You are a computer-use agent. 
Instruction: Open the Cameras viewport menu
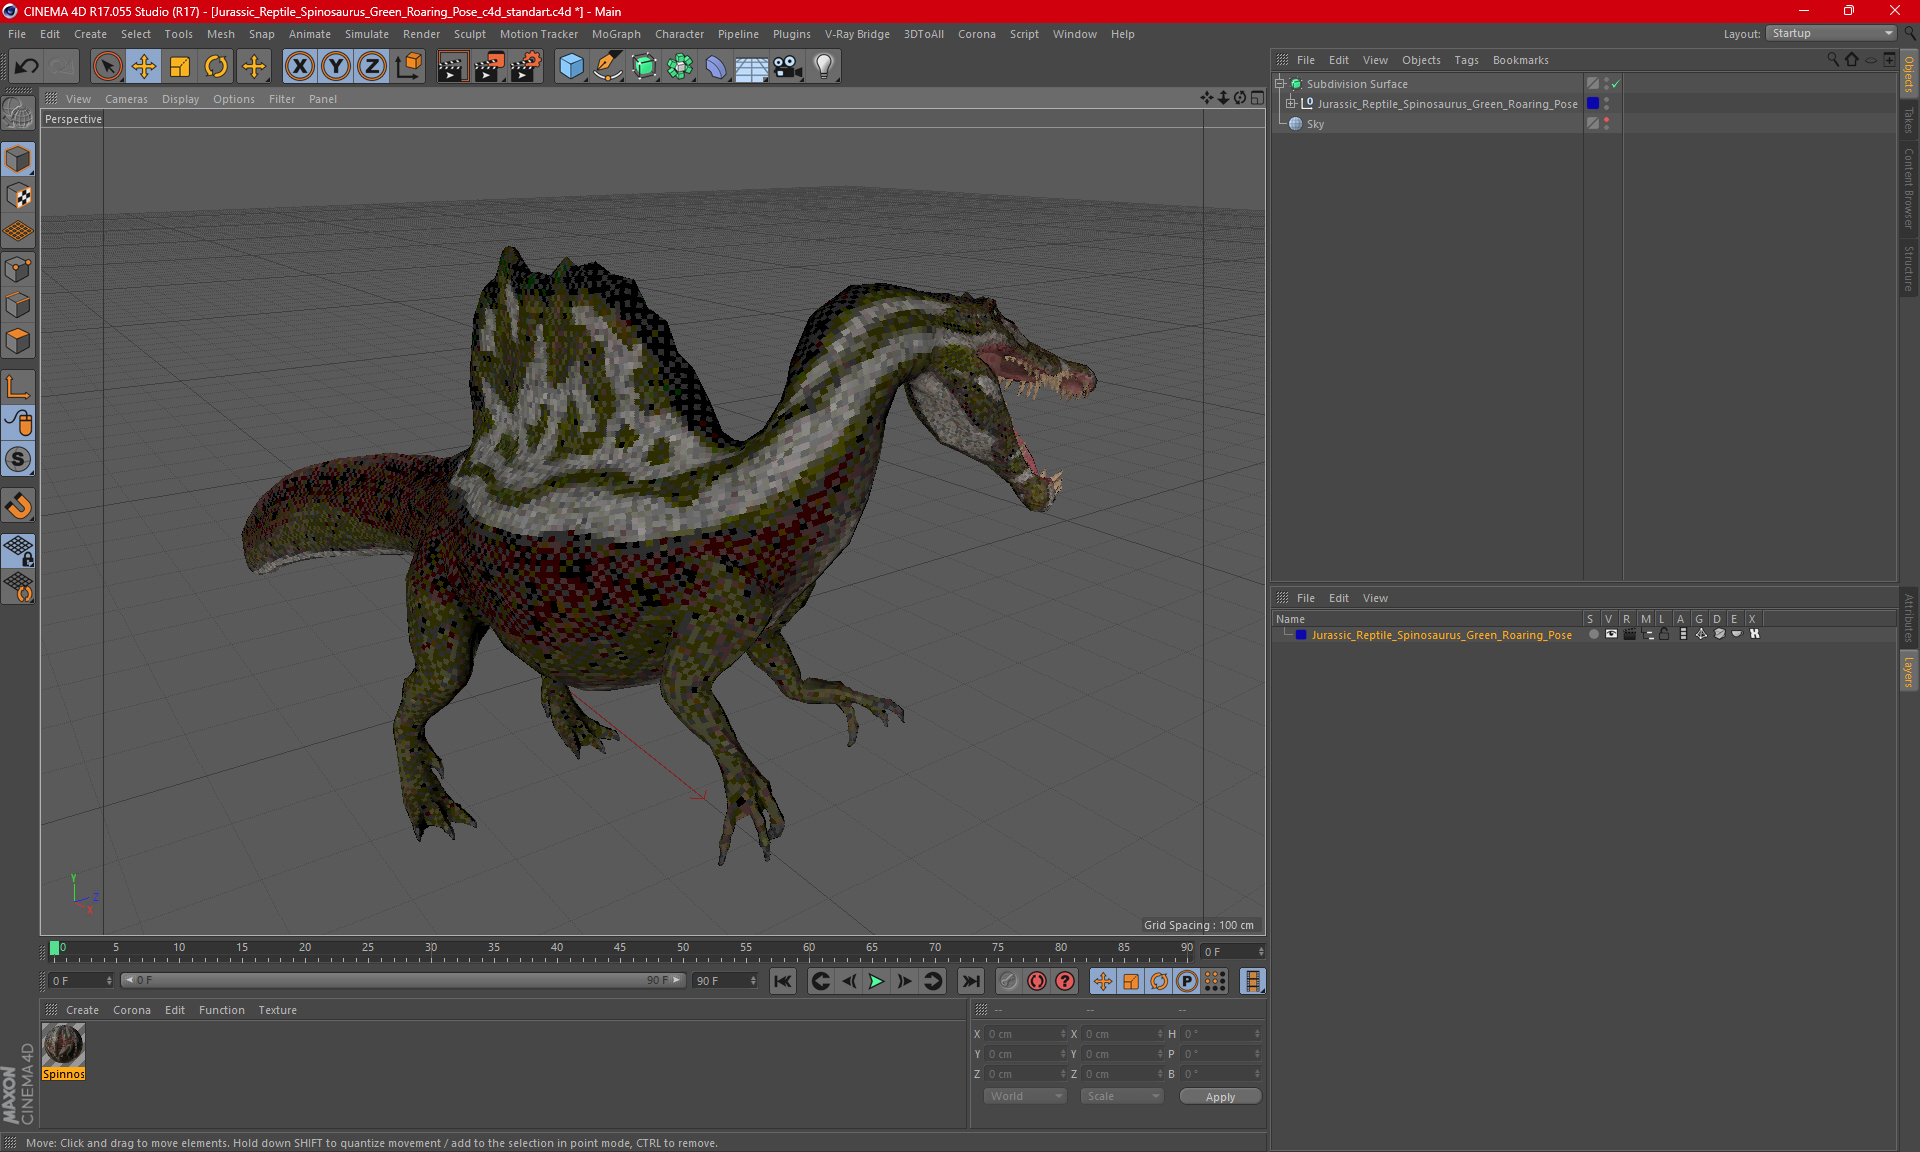pos(126,99)
